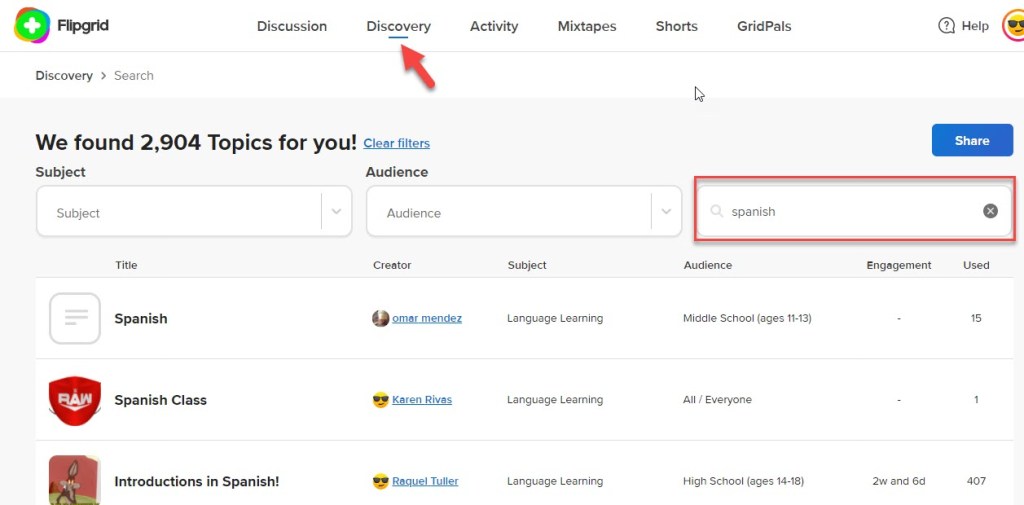This screenshot has height=505, width=1024.
Task: Click the Used column header
Action: coord(976,265)
